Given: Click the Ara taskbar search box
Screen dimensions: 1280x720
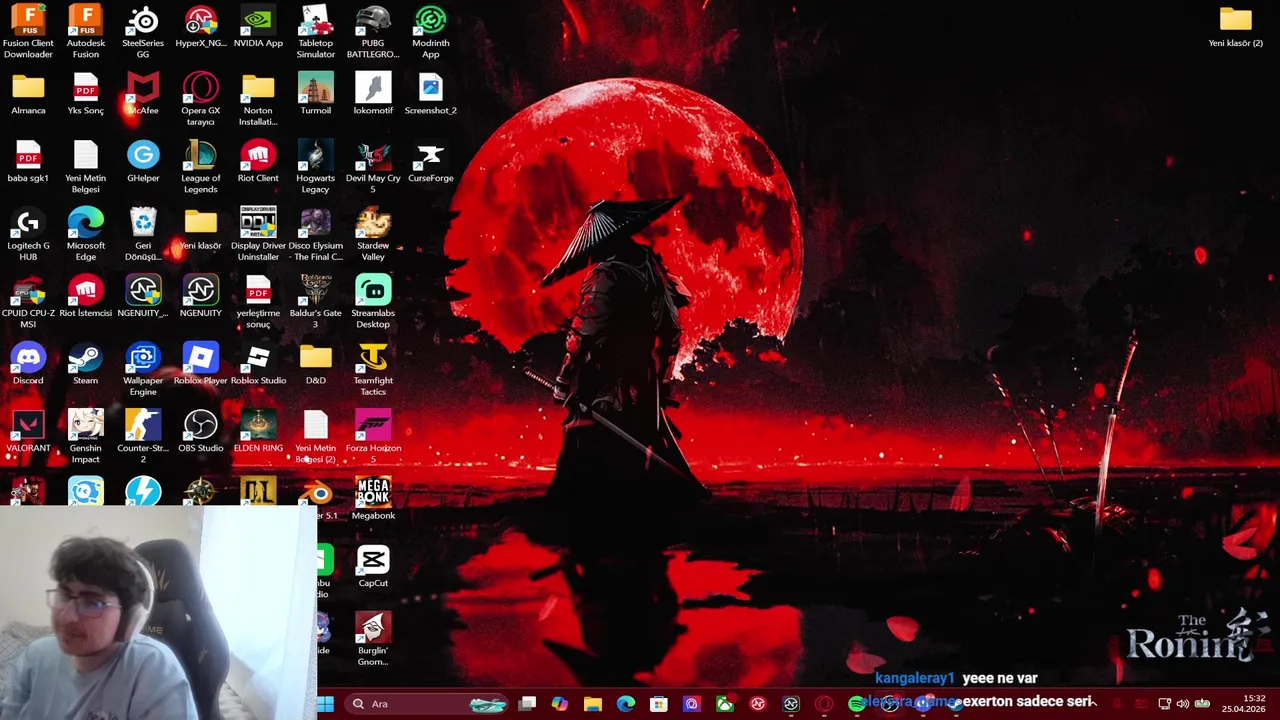Looking at the screenshot, I should point(427,704).
